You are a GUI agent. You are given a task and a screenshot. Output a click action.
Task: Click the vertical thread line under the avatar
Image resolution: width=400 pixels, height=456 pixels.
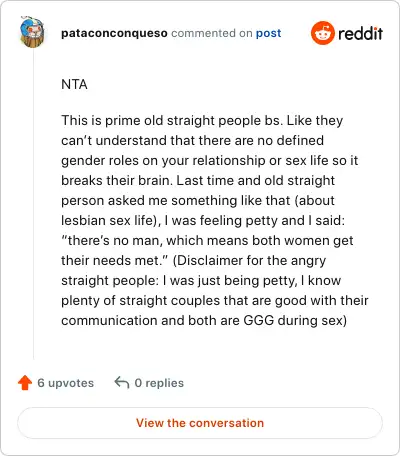(33, 203)
